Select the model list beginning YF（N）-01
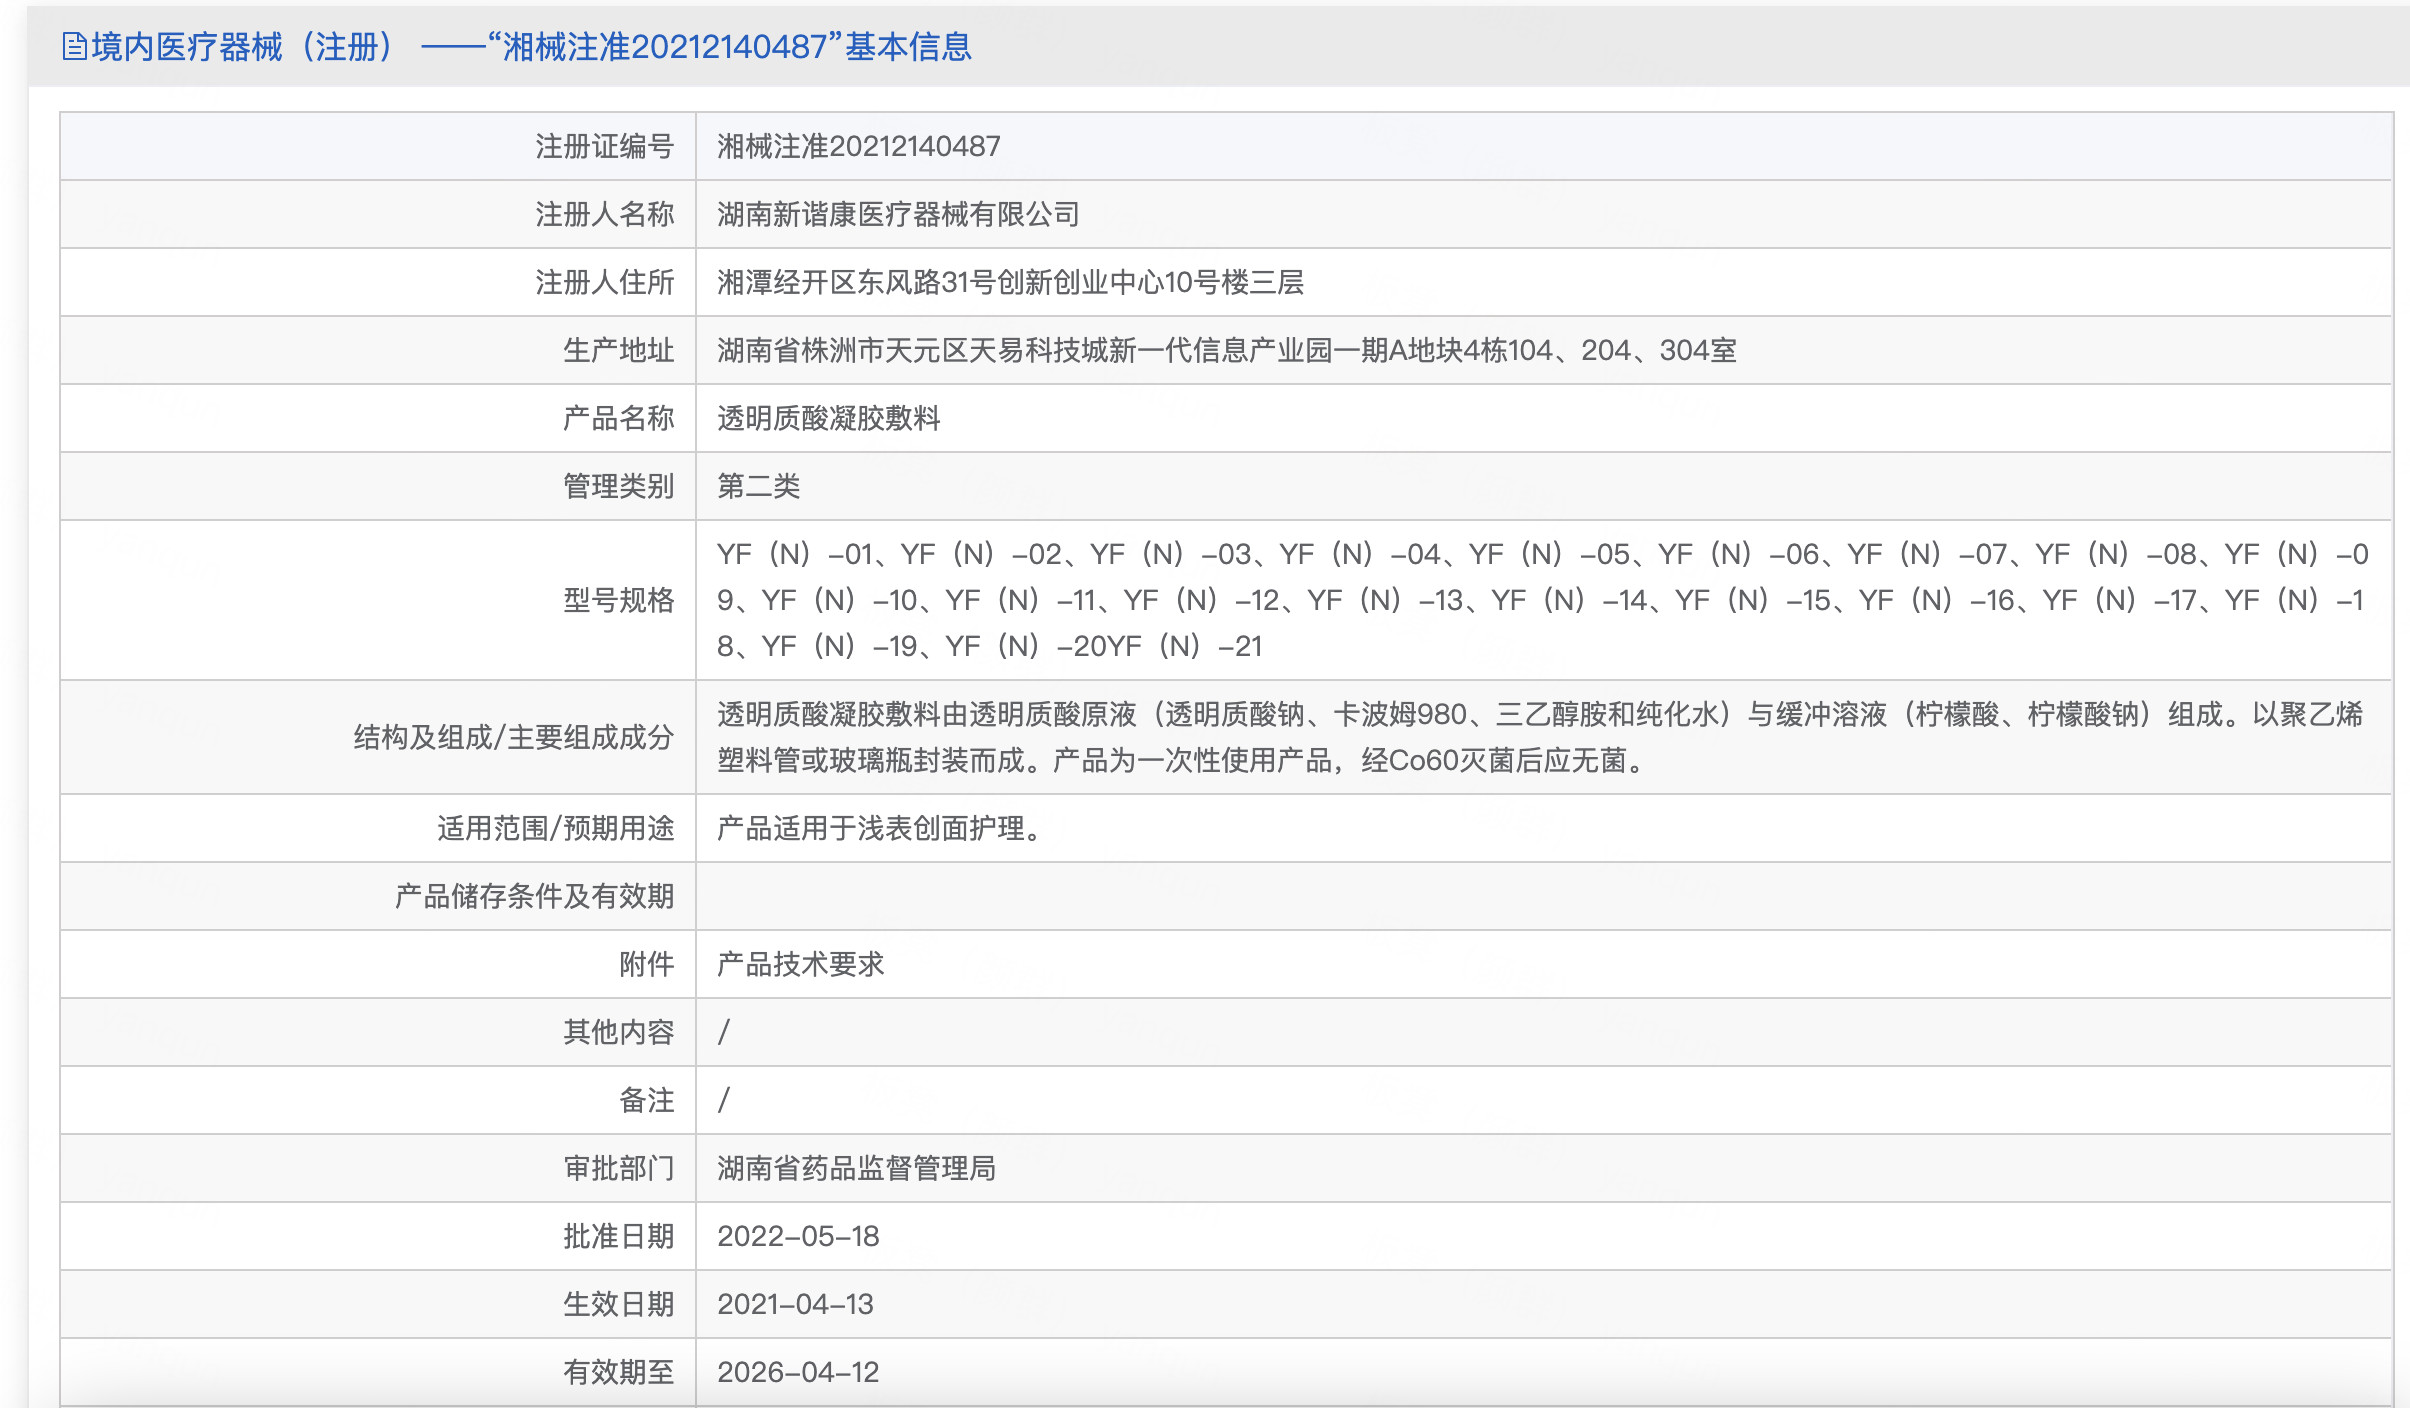This screenshot has height=1408, width=2410. click(x=1542, y=600)
